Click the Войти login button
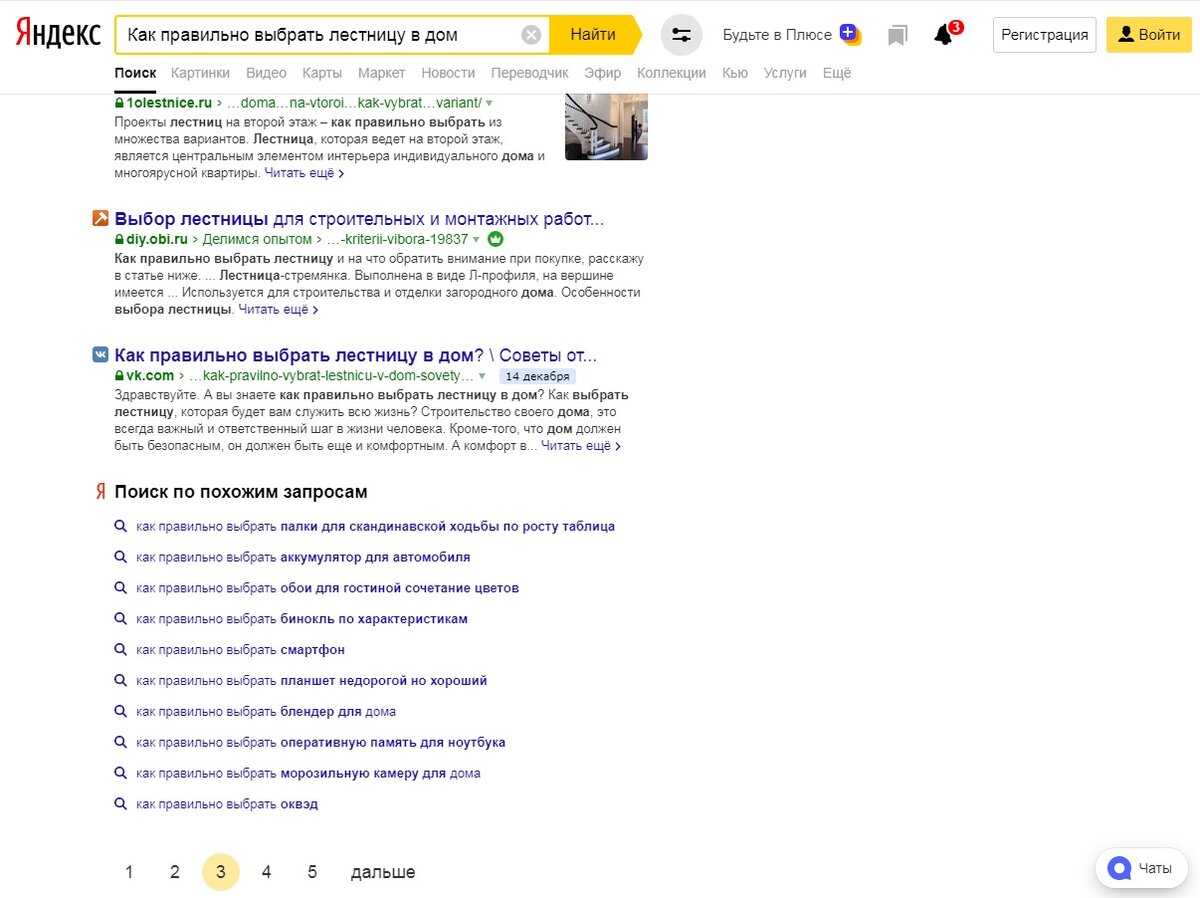1200x898 pixels. coord(1149,35)
